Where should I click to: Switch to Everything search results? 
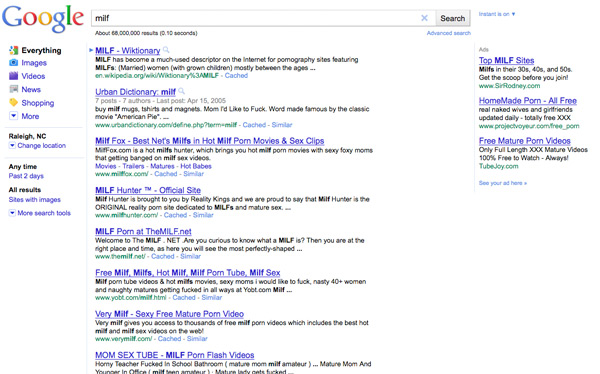[41, 50]
